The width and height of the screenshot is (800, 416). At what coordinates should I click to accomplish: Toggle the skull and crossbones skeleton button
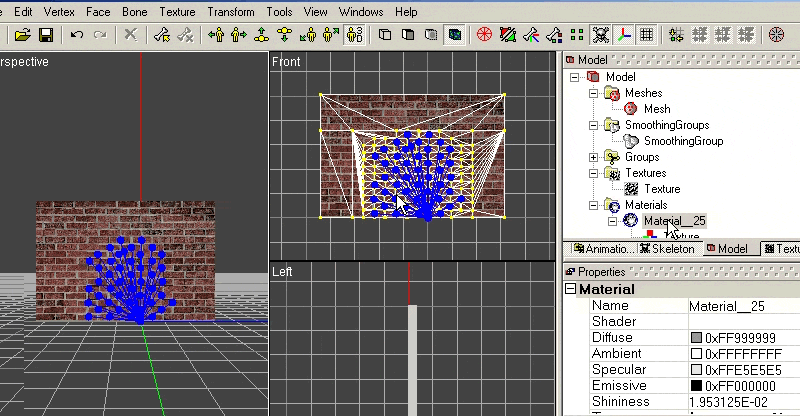point(601,35)
